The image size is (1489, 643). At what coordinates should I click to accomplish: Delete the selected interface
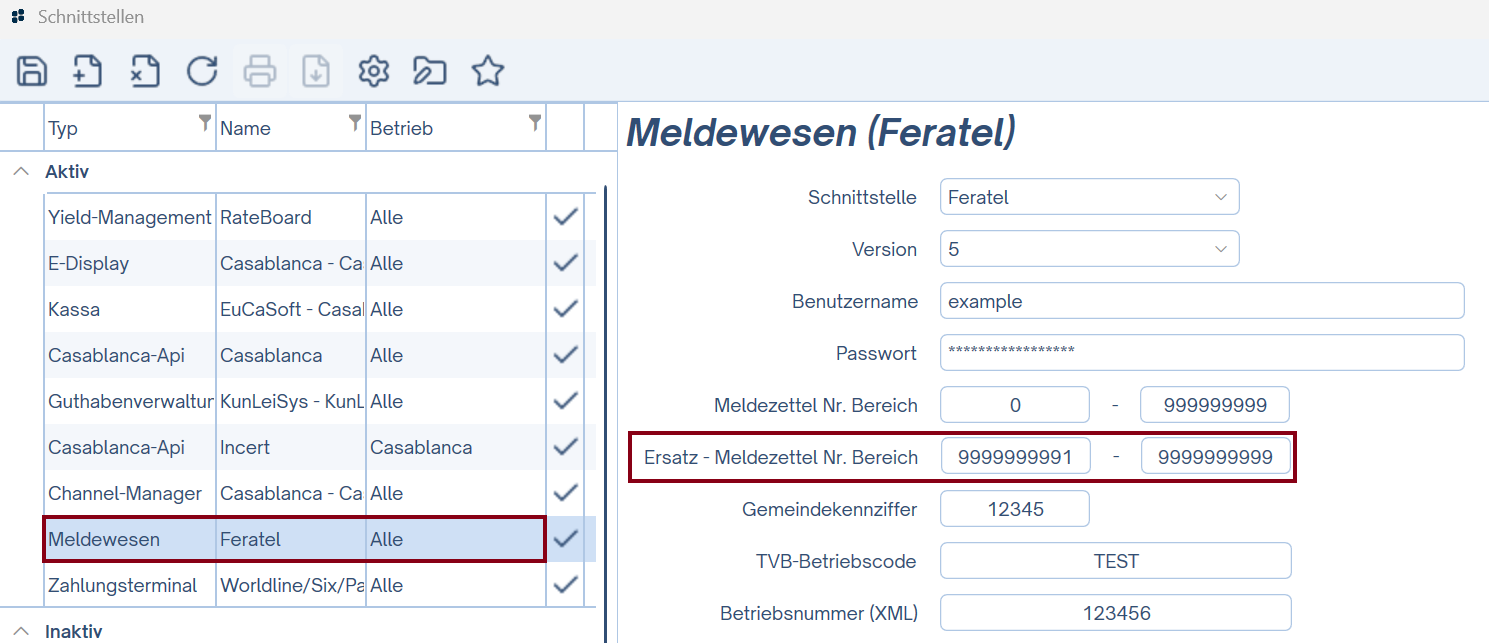tap(144, 71)
